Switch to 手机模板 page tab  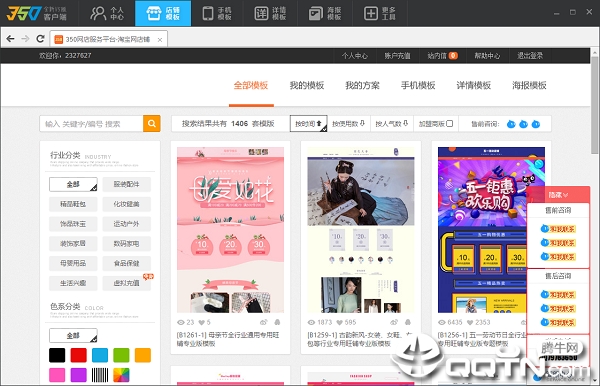click(x=418, y=85)
